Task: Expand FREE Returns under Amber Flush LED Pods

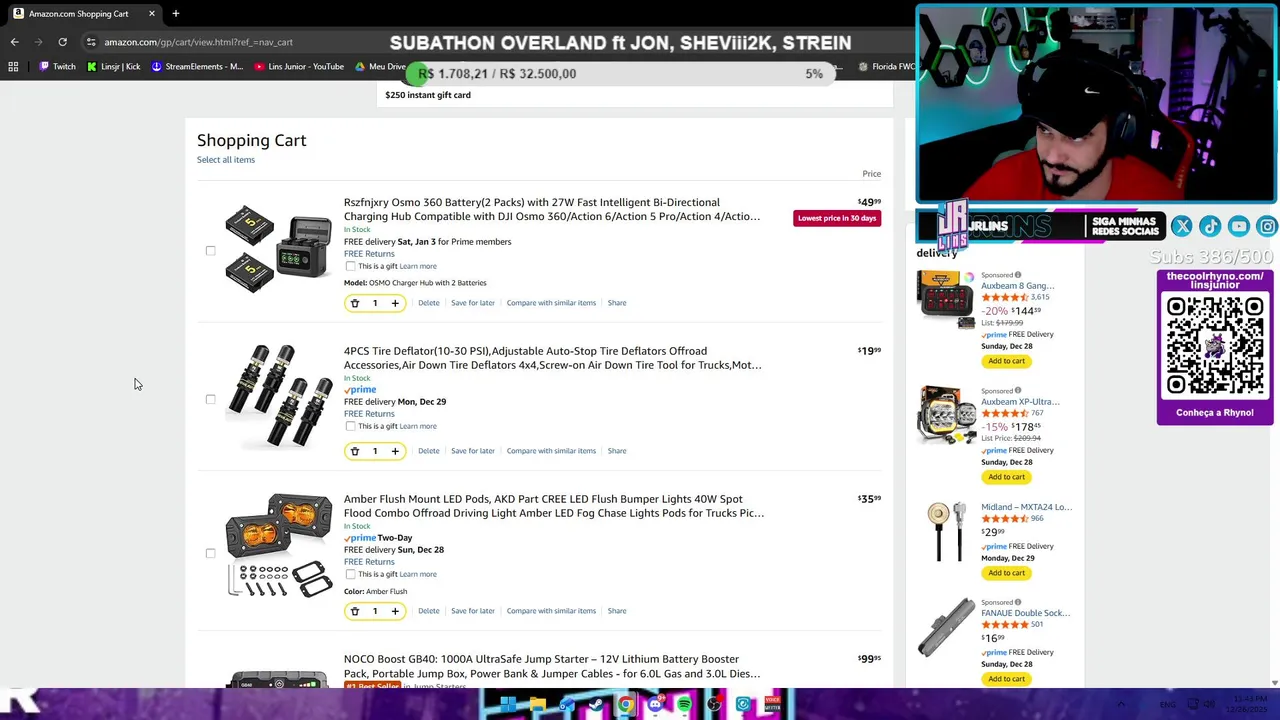Action: click(x=369, y=562)
